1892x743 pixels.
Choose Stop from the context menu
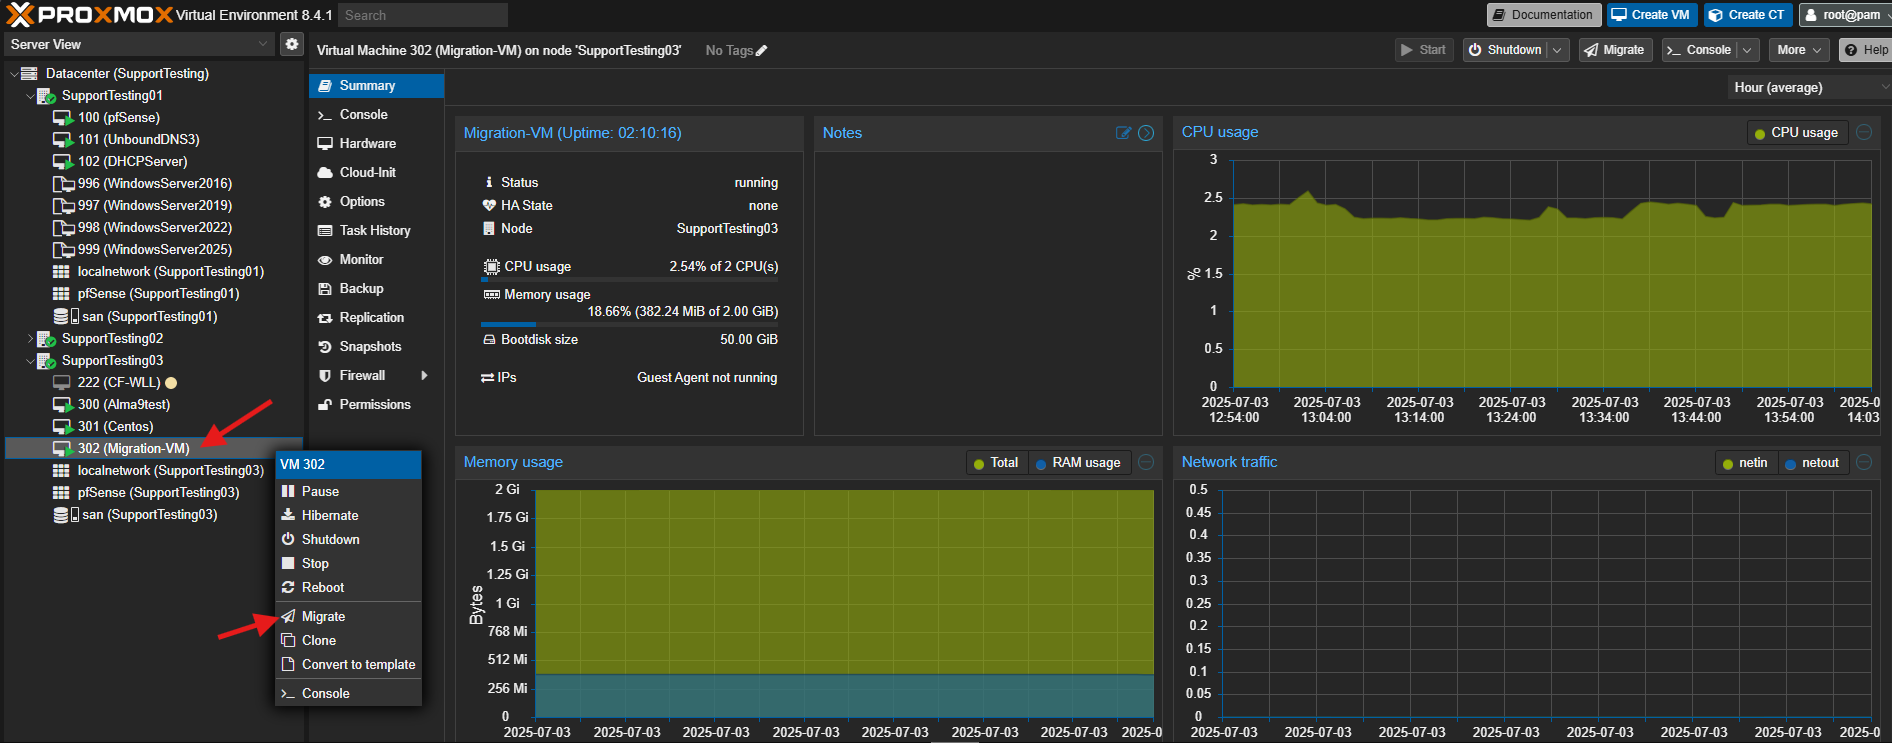348,564
